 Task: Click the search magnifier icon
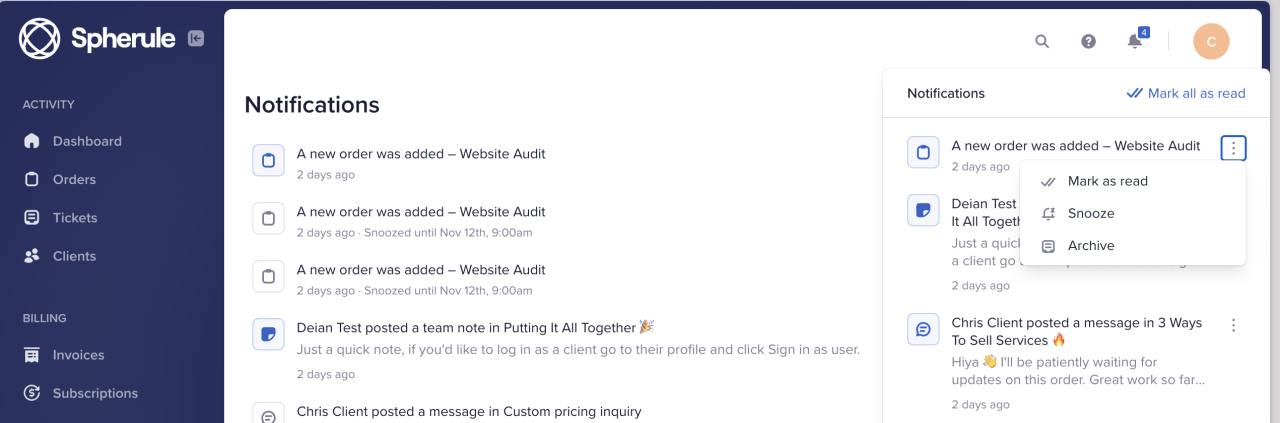tap(1042, 41)
